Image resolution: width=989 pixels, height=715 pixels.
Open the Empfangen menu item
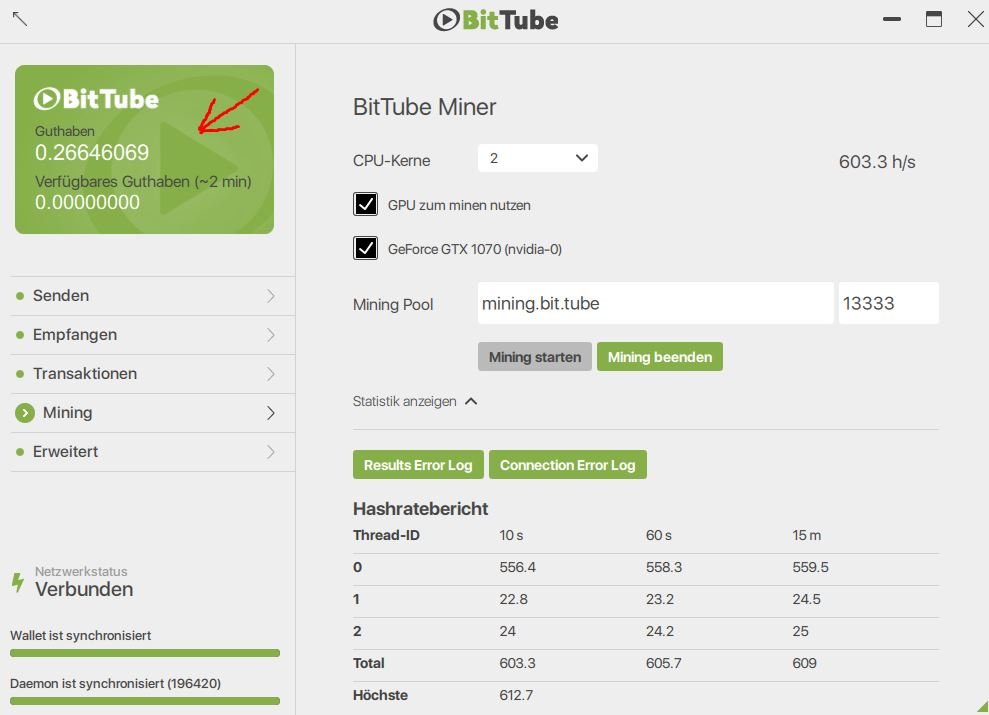coord(153,335)
